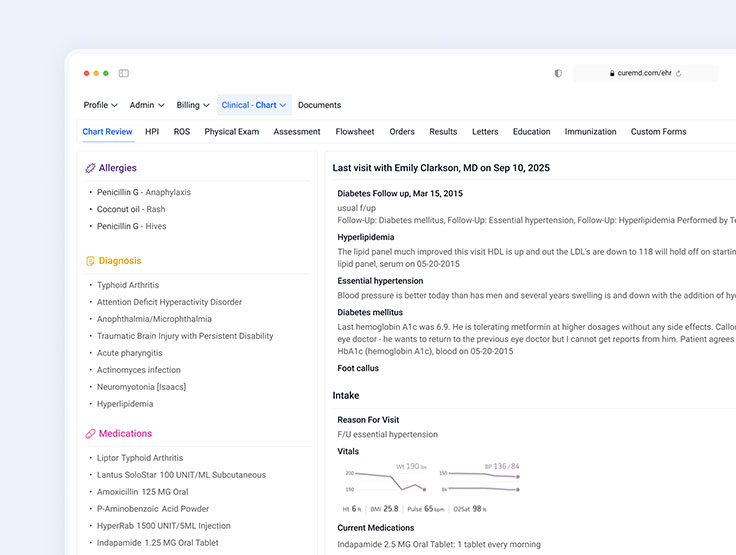Click the Reason For Visit heading
The image size is (736, 555).
[x=368, y=420]
